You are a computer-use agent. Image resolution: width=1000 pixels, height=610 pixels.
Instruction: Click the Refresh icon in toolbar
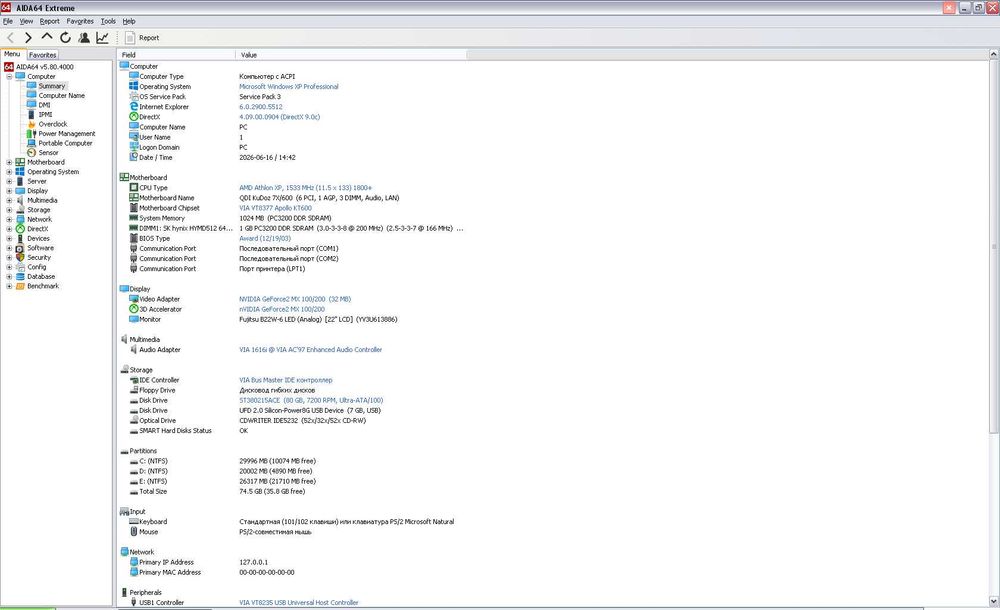click(65, 38)
